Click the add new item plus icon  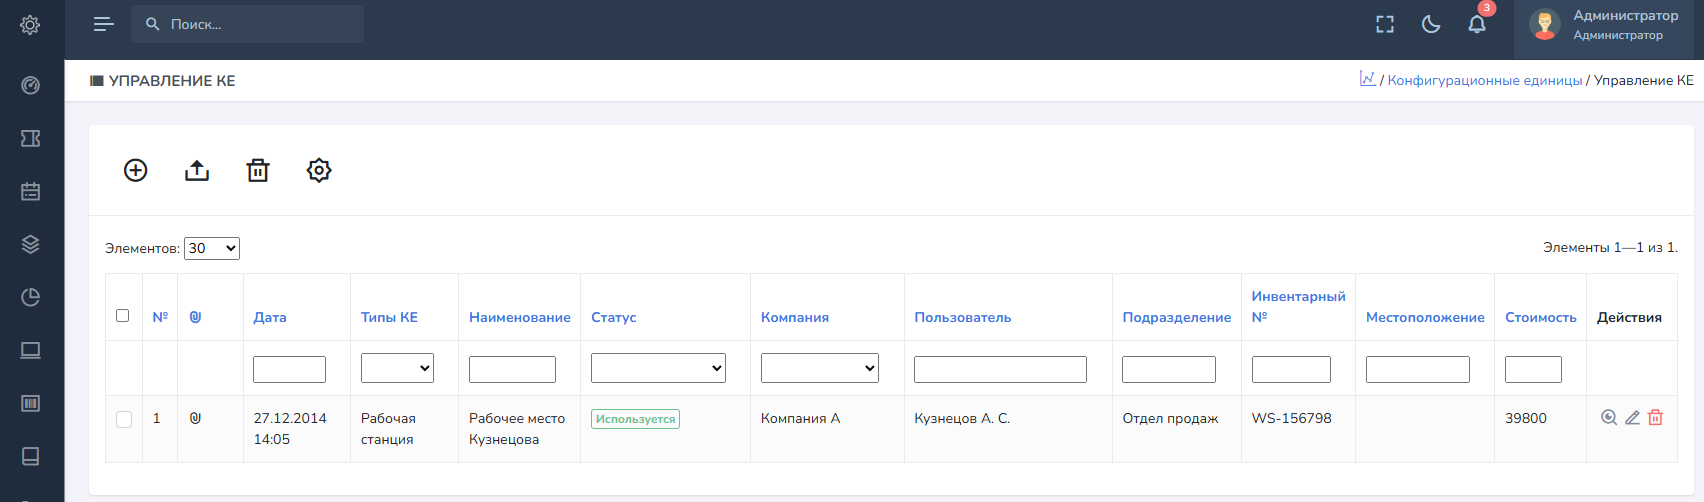[x=135, y=170]
